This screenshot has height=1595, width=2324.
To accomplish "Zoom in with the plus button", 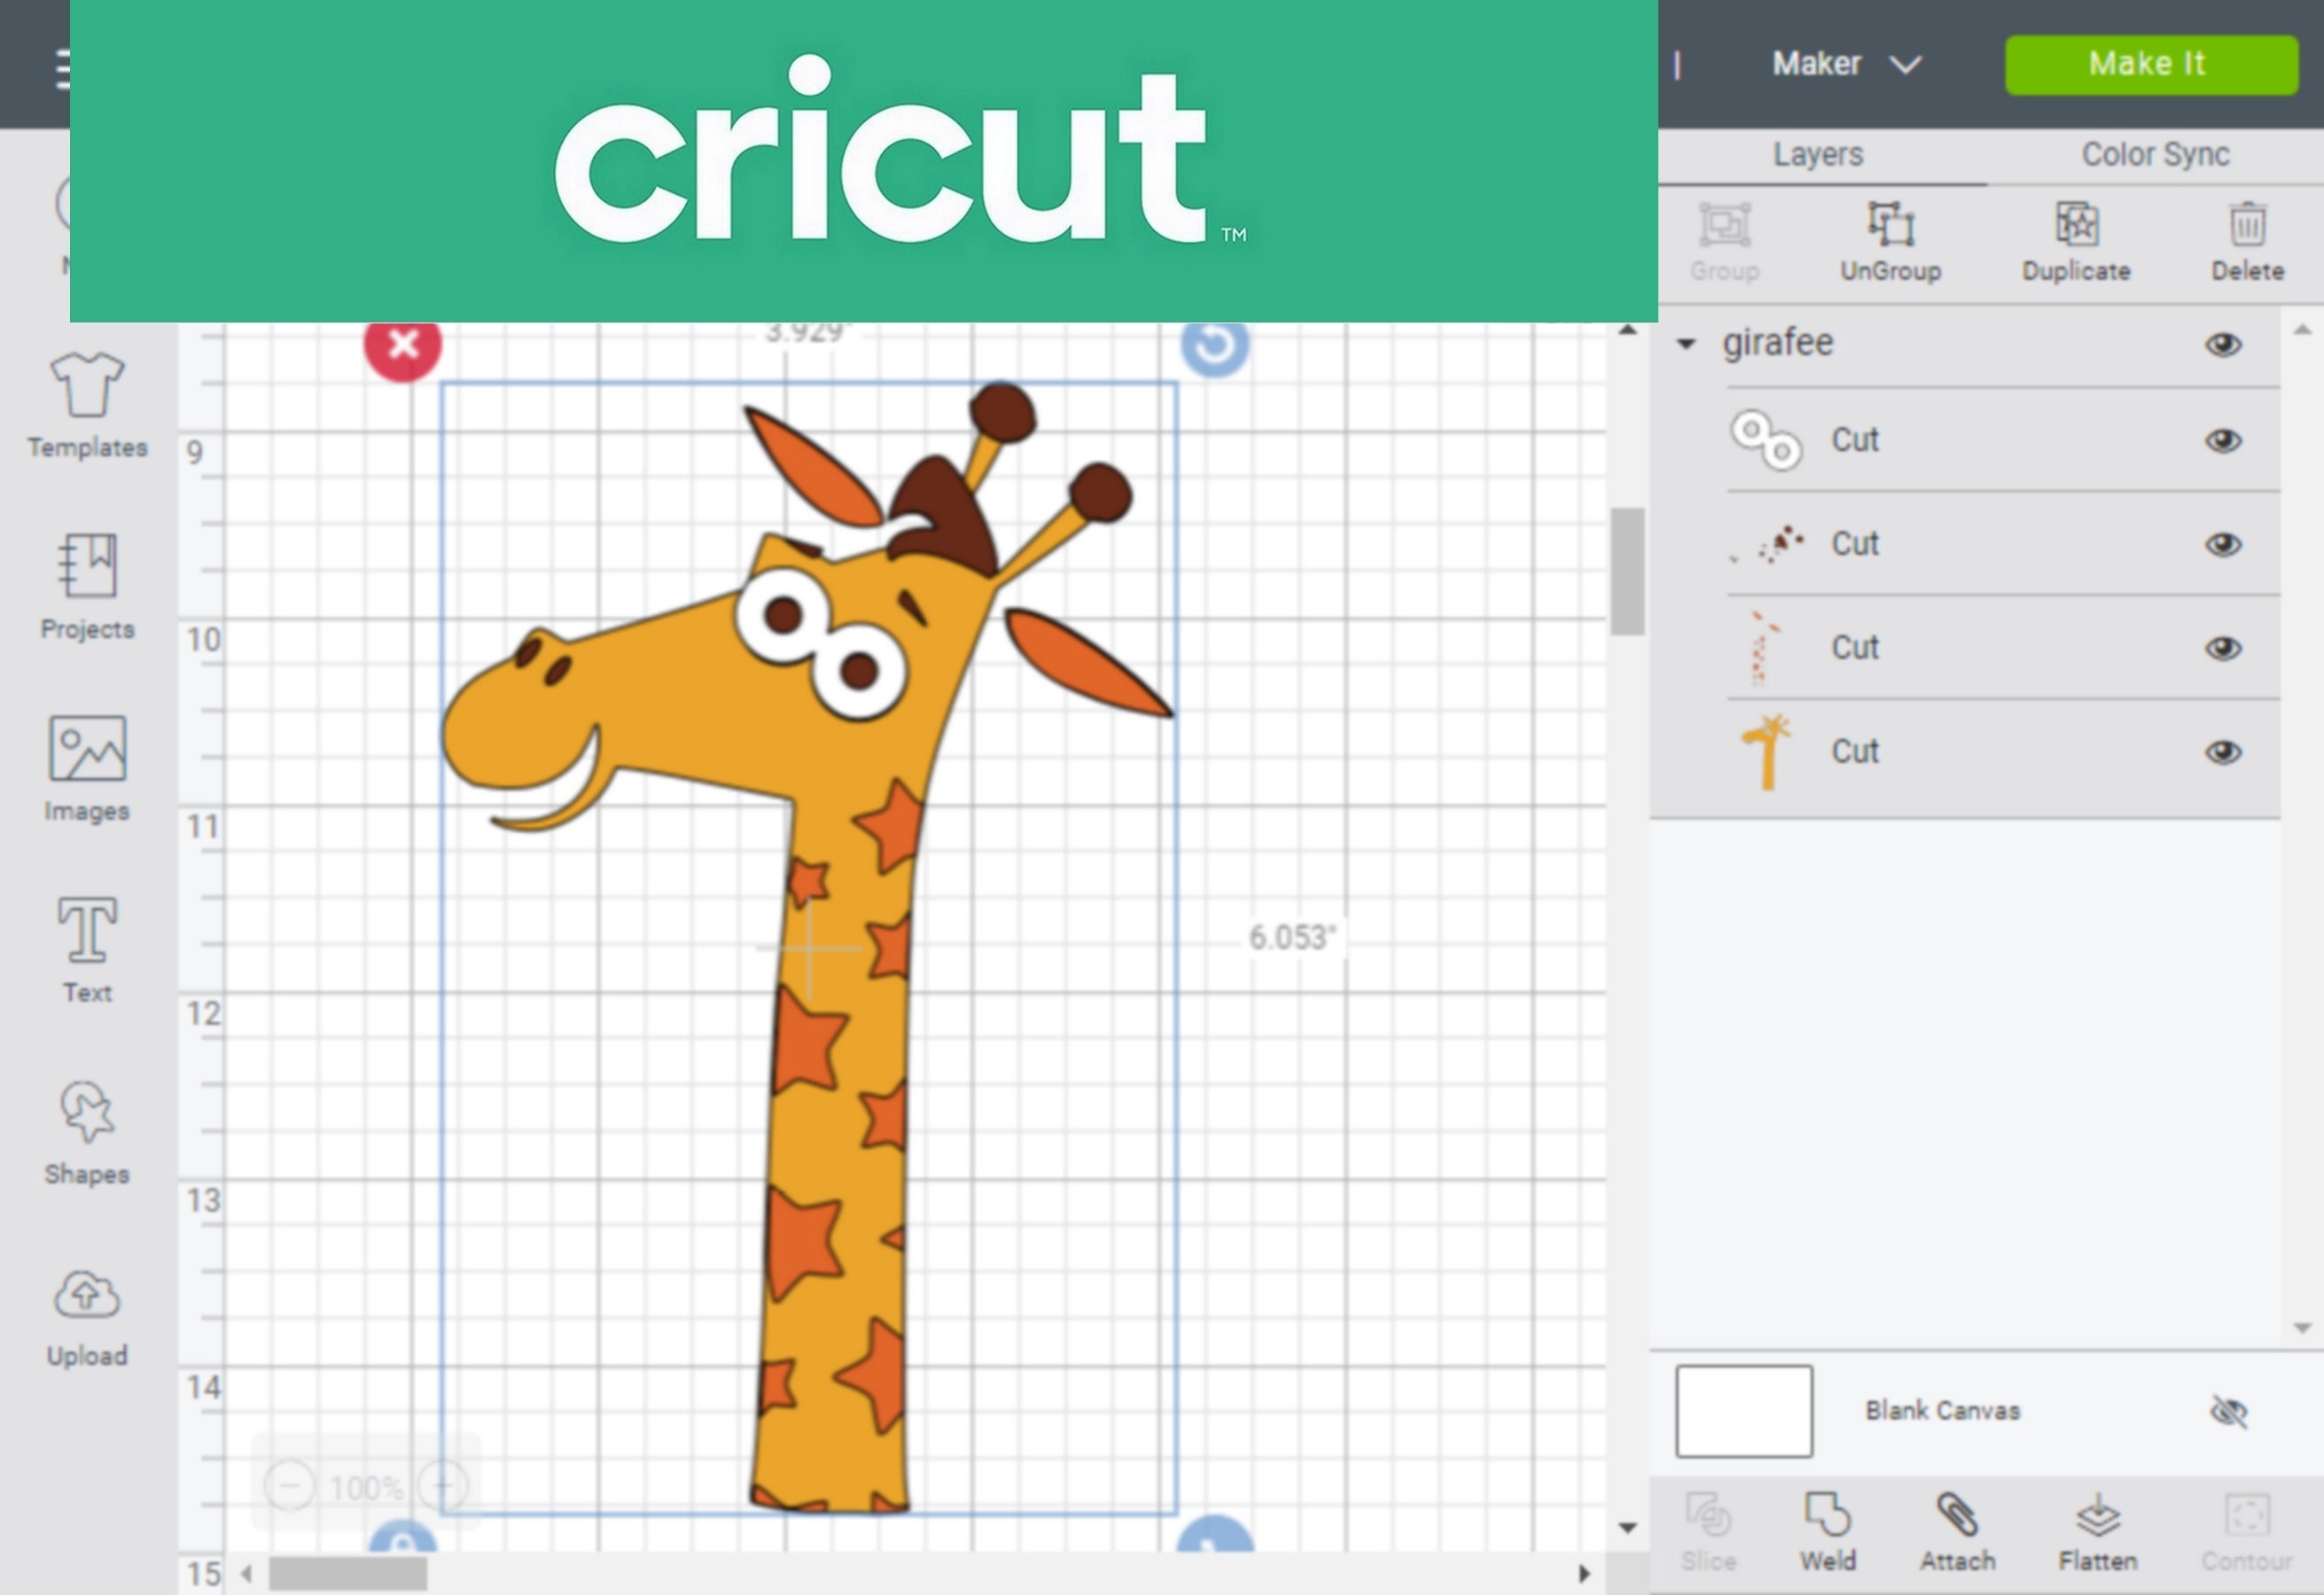I will (x=443, y=1486).
